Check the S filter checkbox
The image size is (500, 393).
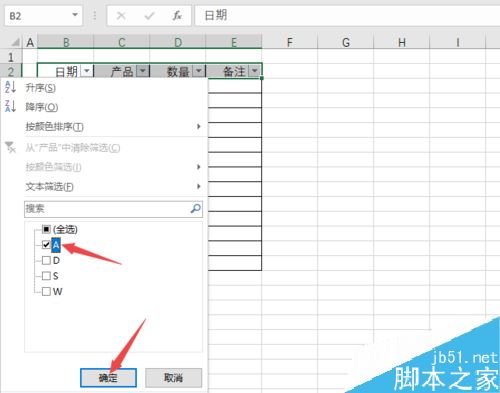[x=46, y=276]
